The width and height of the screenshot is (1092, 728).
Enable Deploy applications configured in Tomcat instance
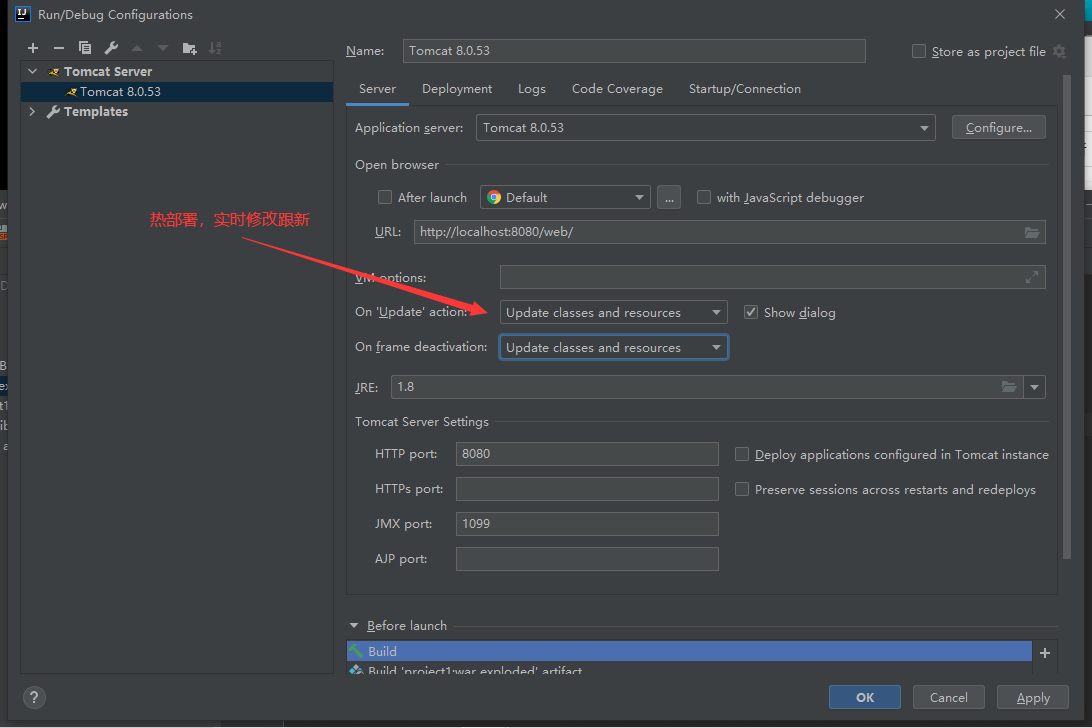742,454
